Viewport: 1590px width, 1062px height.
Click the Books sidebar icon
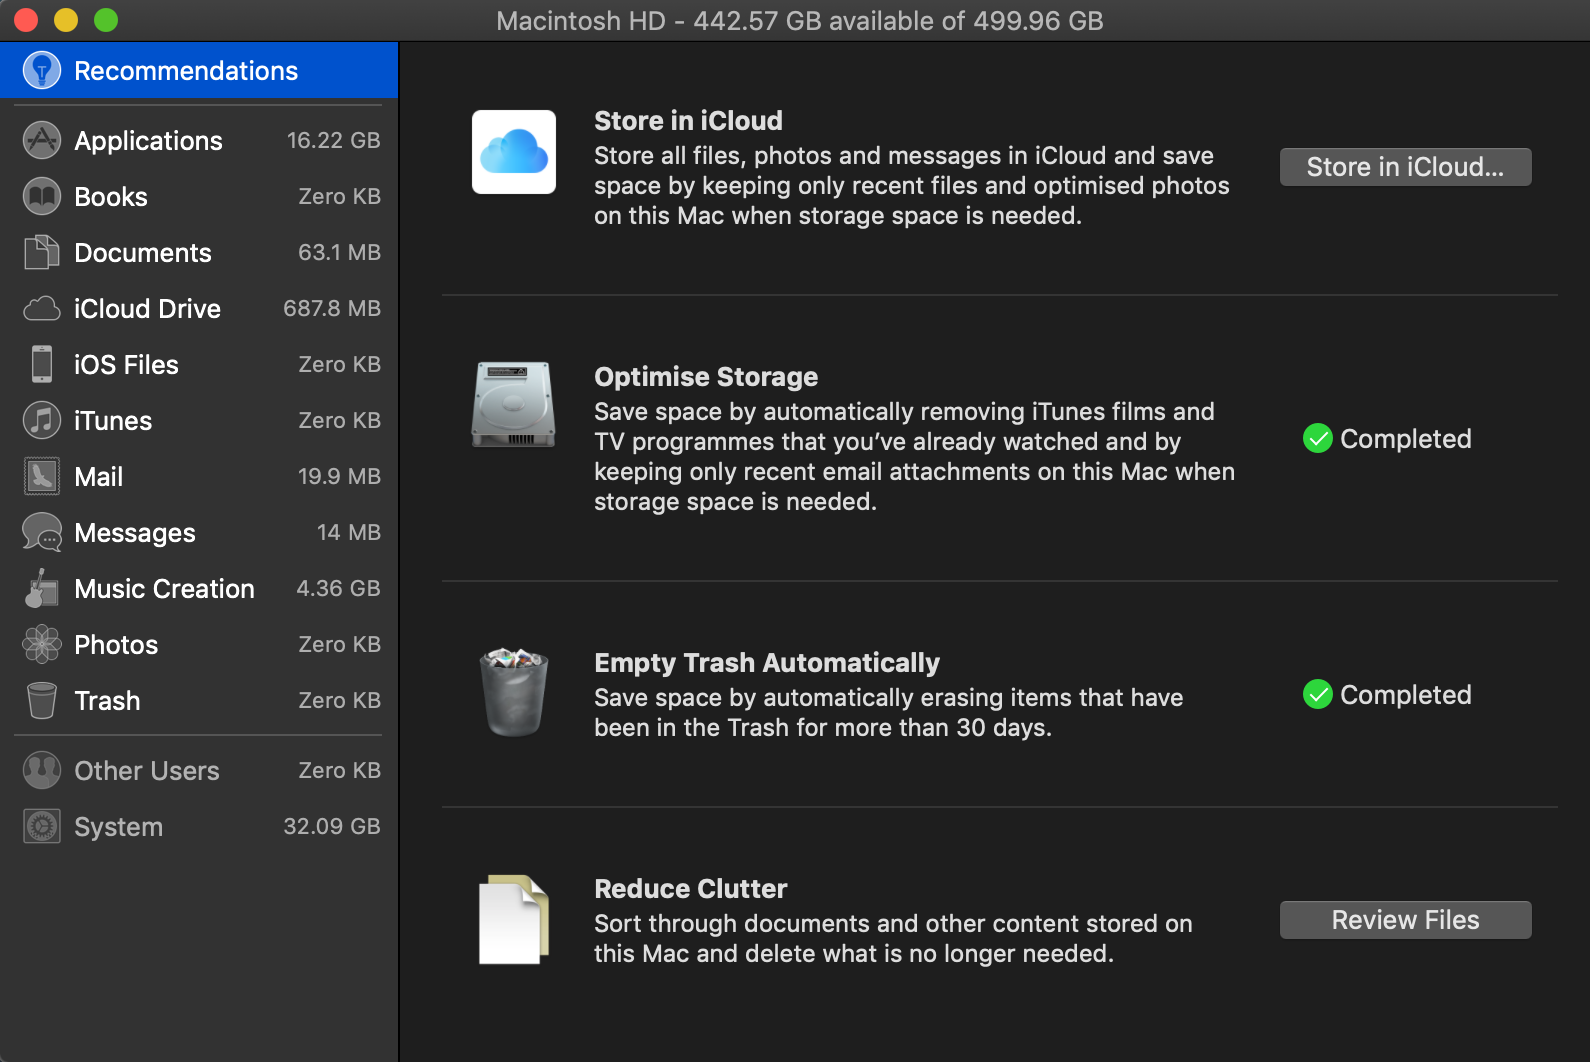click(42, 196)
